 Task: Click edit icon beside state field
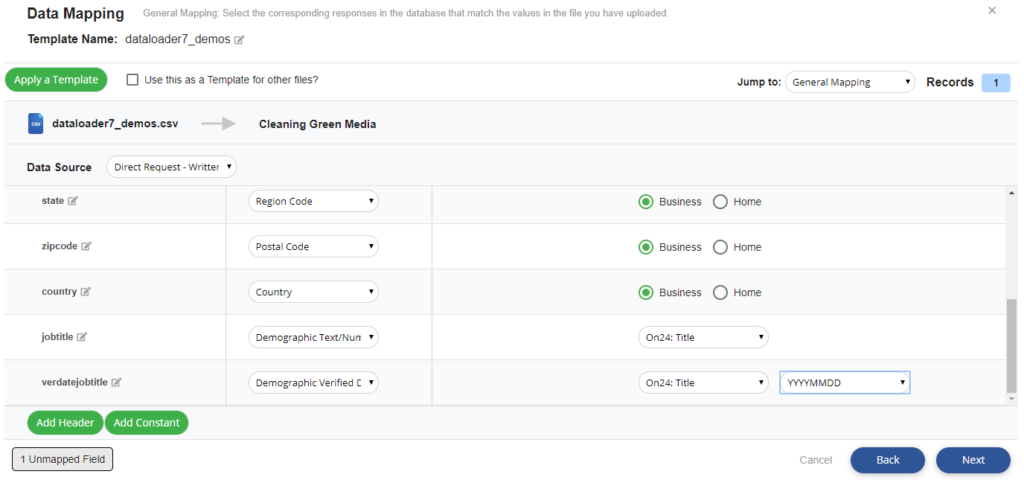[73, 201]
